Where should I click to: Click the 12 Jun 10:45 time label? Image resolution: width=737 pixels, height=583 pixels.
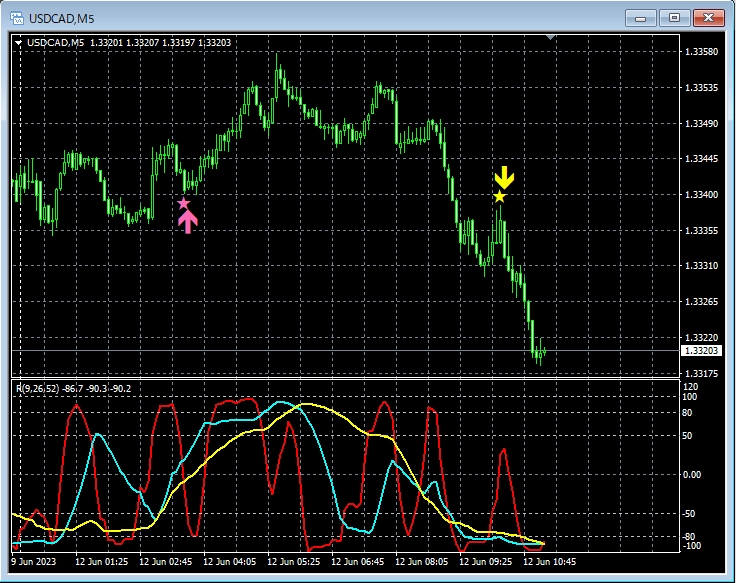(x=553, y=563)
